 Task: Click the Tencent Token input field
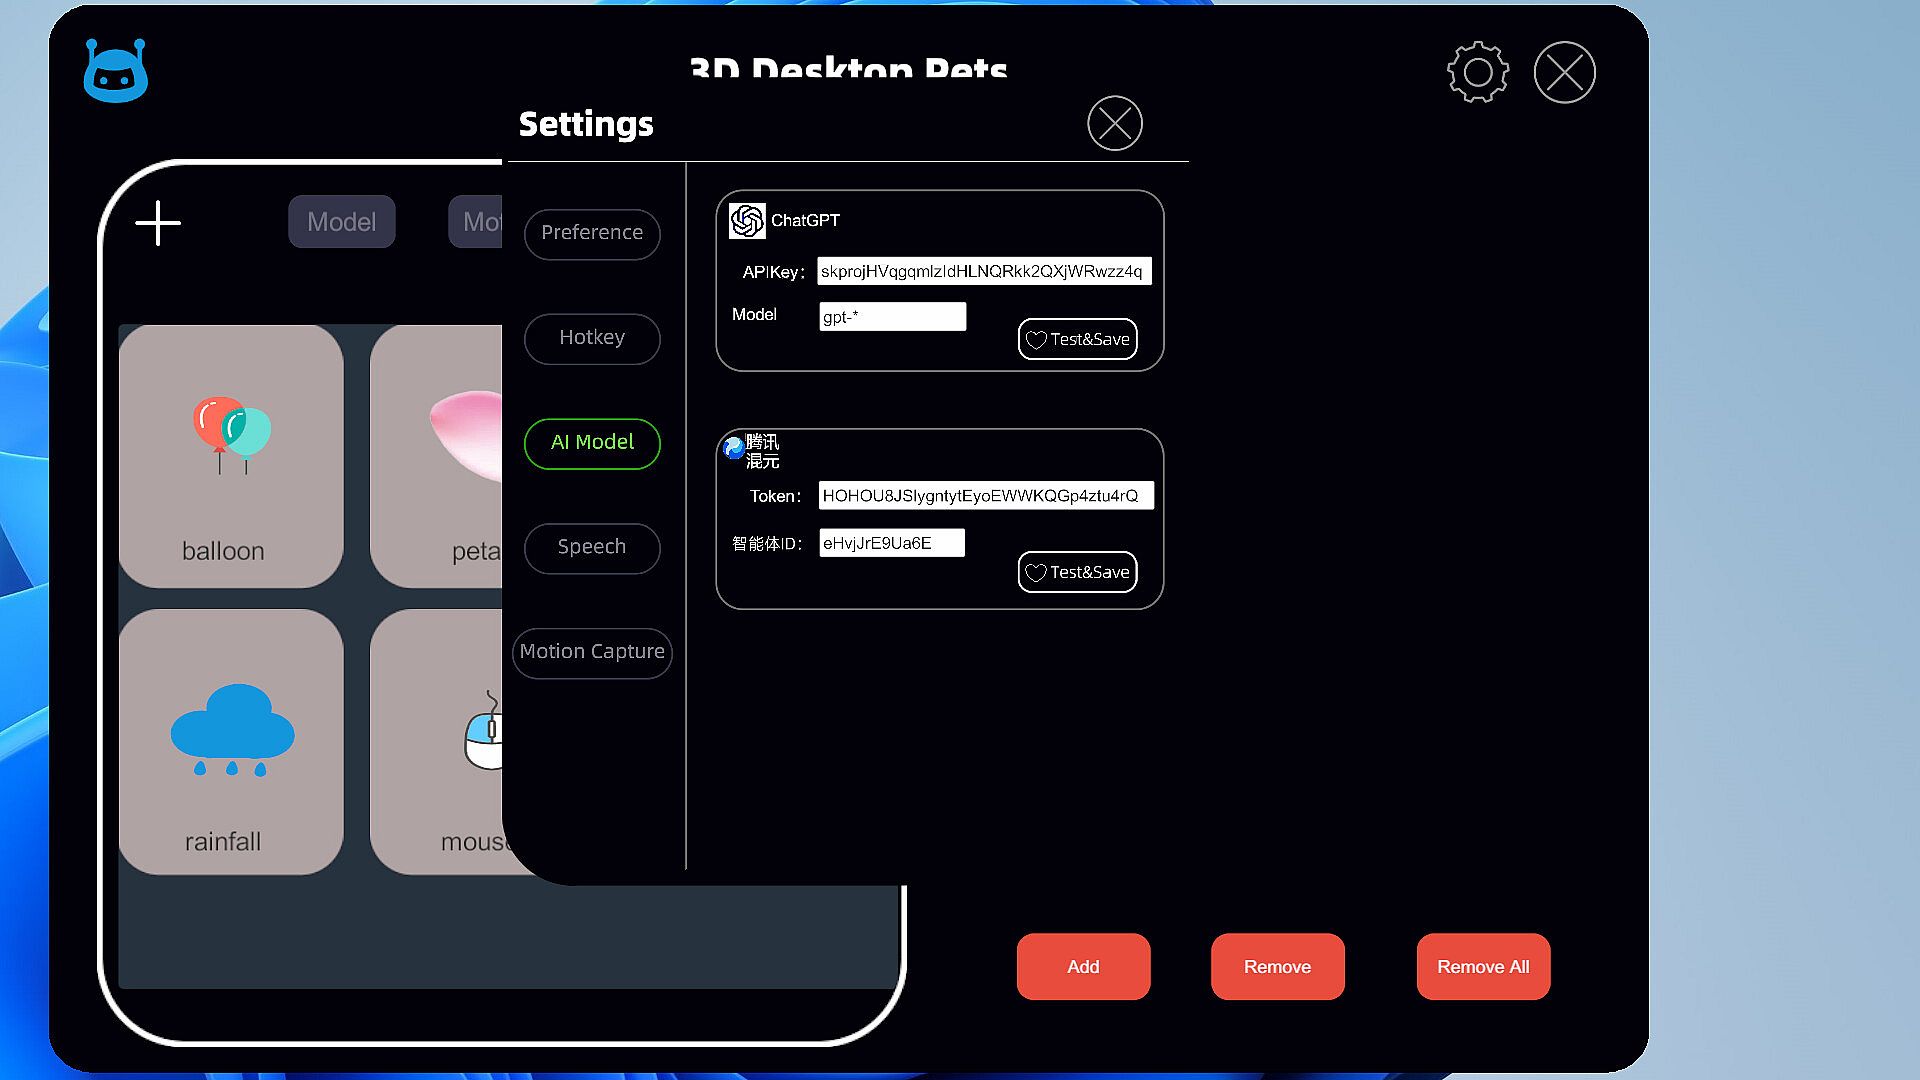[985, 496]
